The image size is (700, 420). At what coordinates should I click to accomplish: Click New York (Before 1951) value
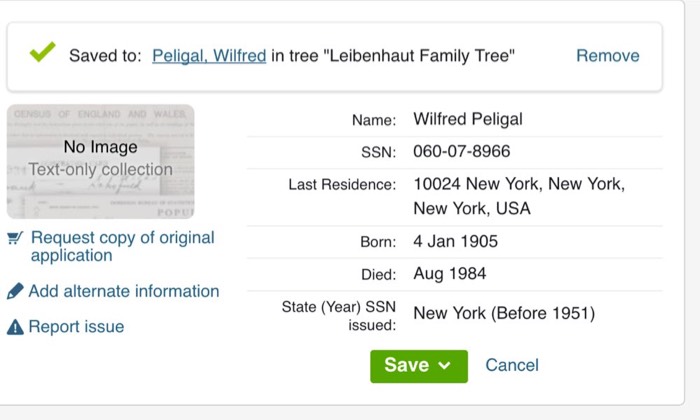pyautogui.click(x=504, y=314)
